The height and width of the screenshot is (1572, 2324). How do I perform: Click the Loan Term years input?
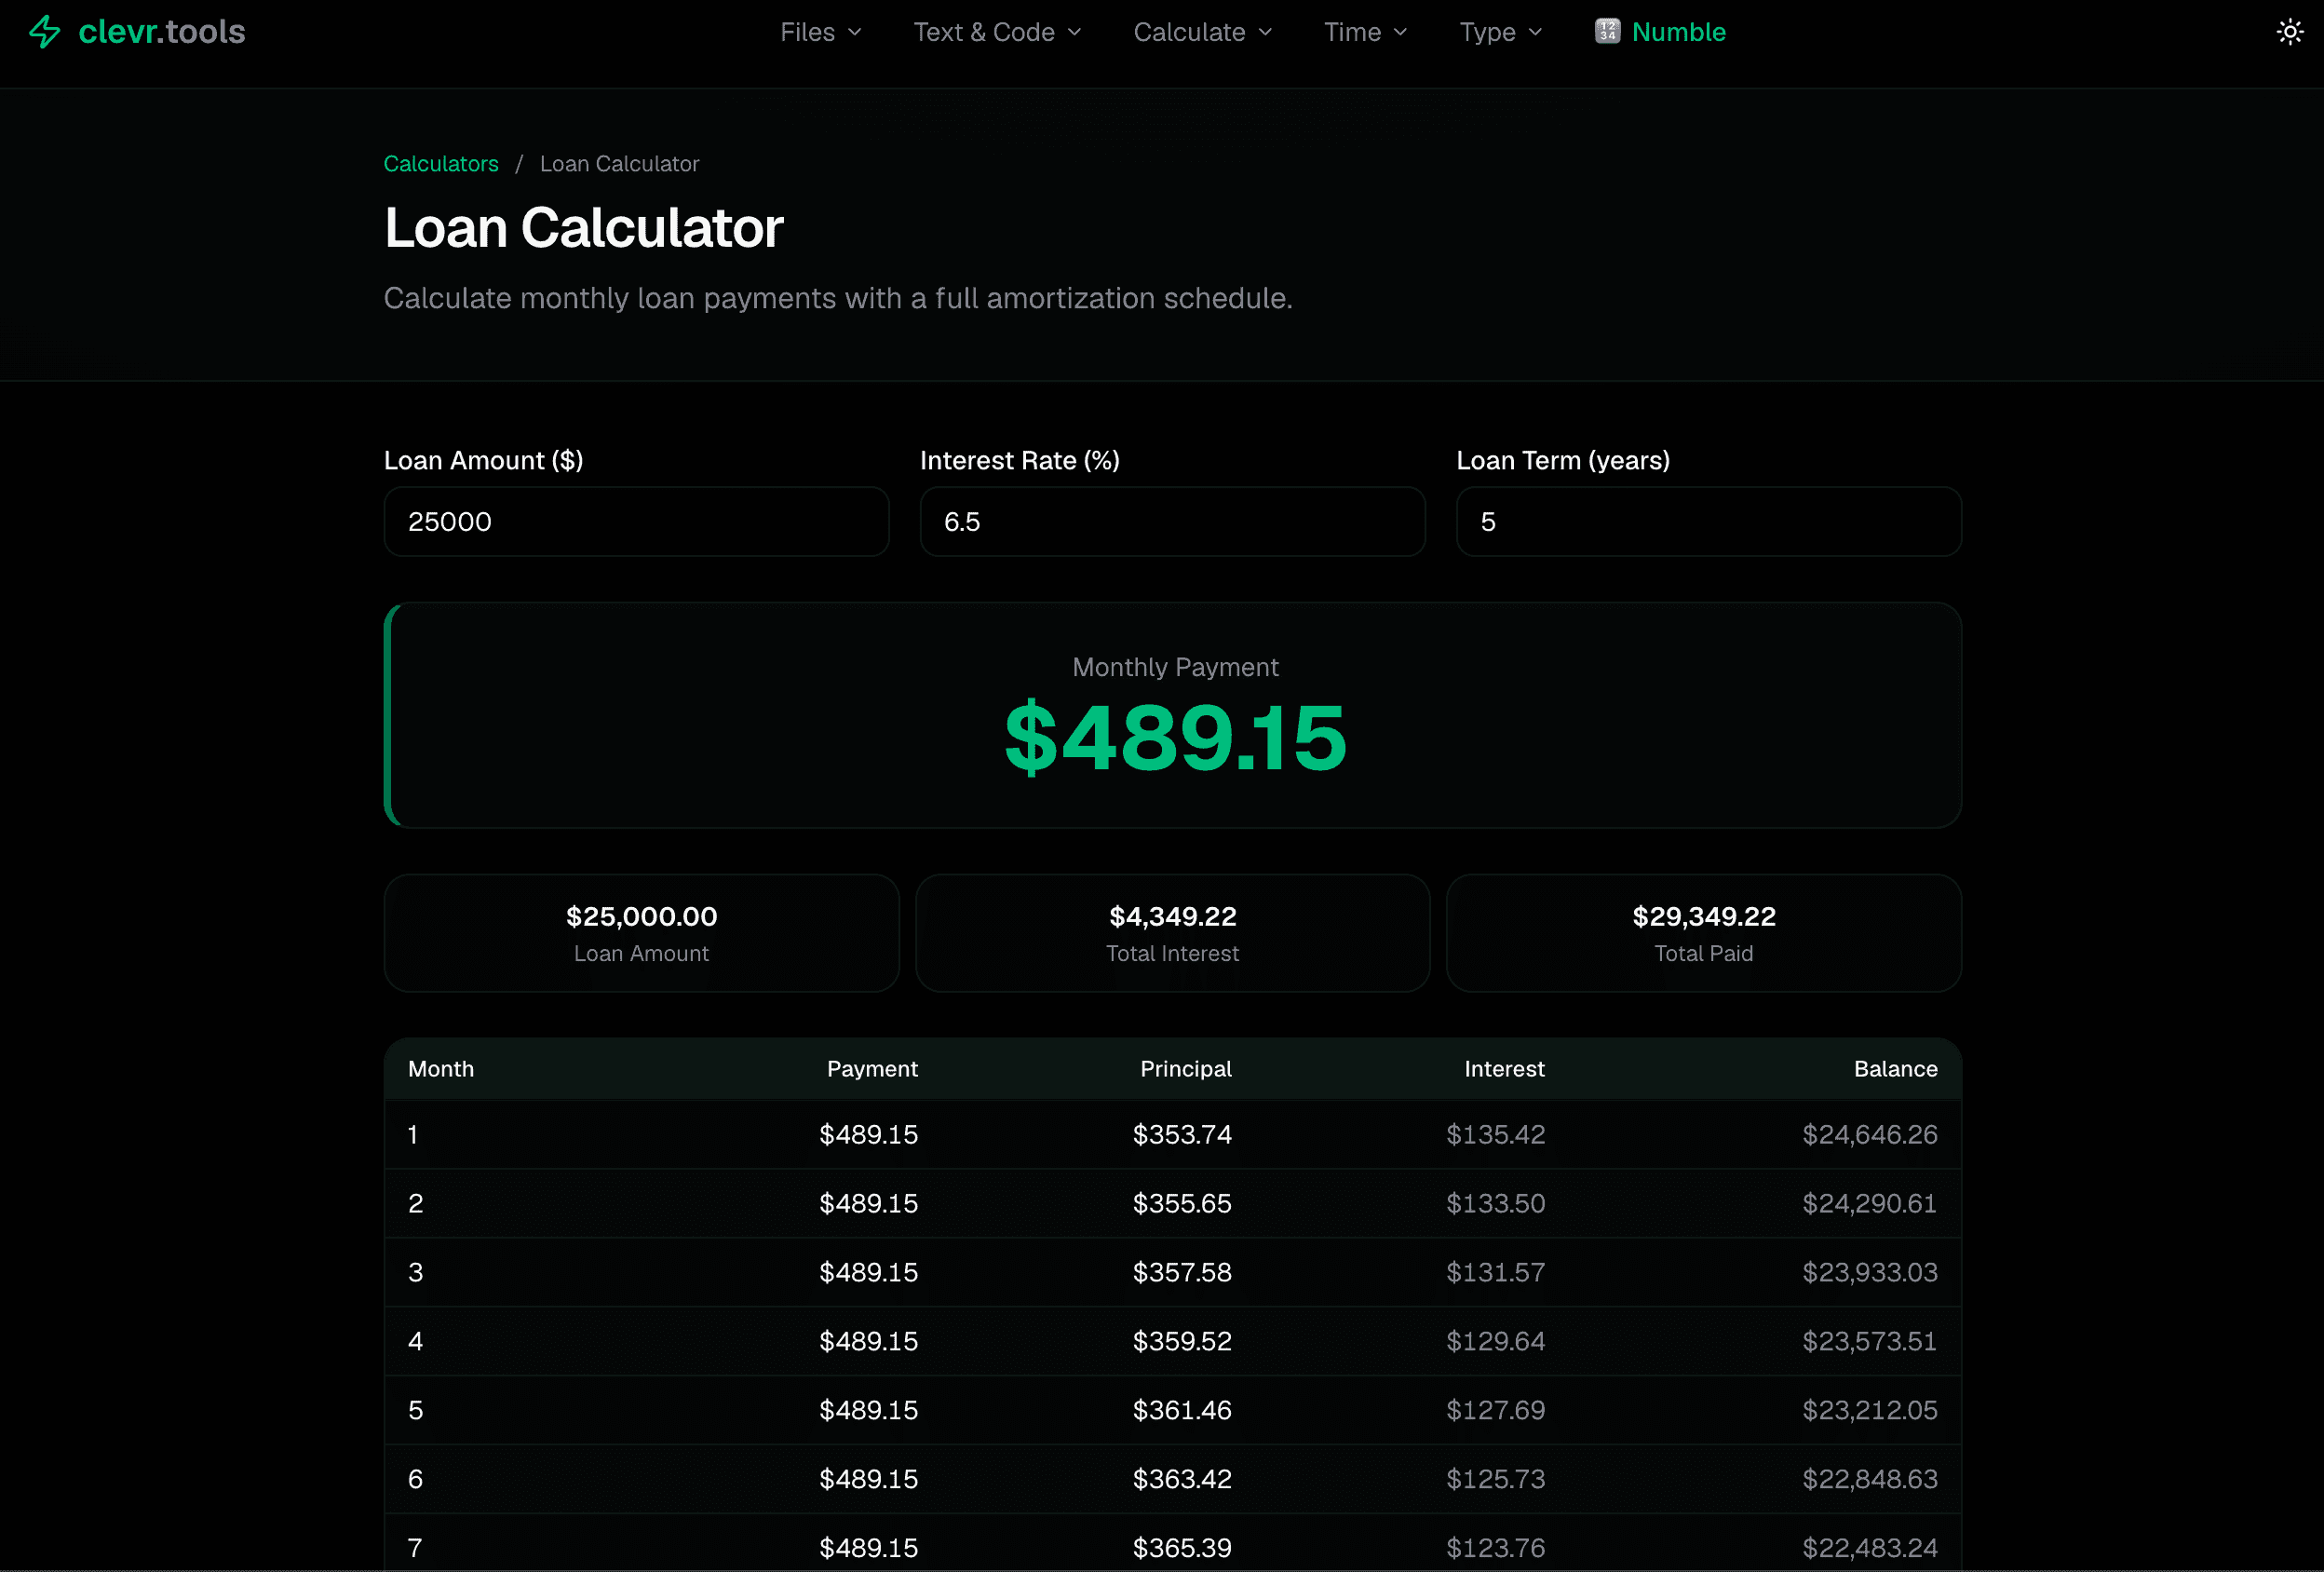point(1707,521)
